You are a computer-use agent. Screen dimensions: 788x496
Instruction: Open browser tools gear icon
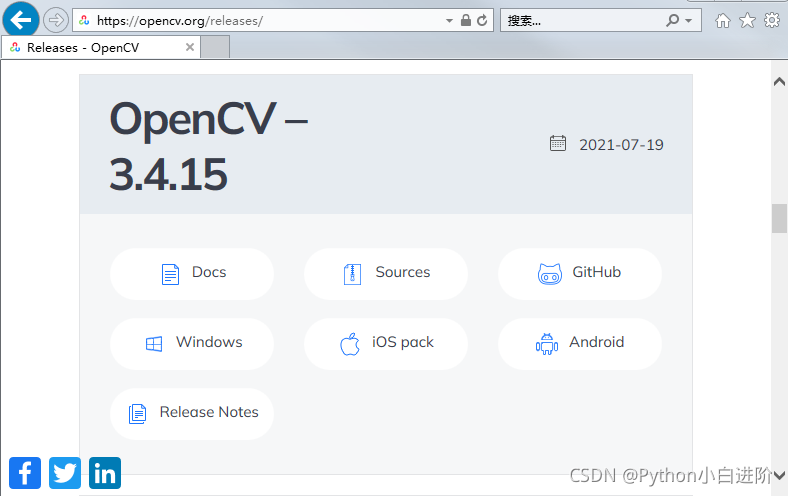[x=772, y=20]
